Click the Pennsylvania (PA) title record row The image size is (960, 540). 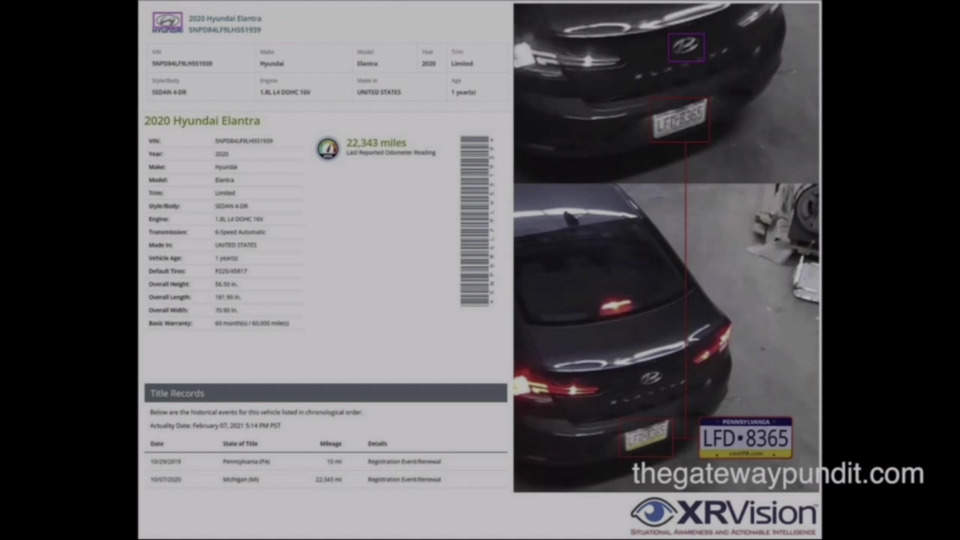click(326, 462)
